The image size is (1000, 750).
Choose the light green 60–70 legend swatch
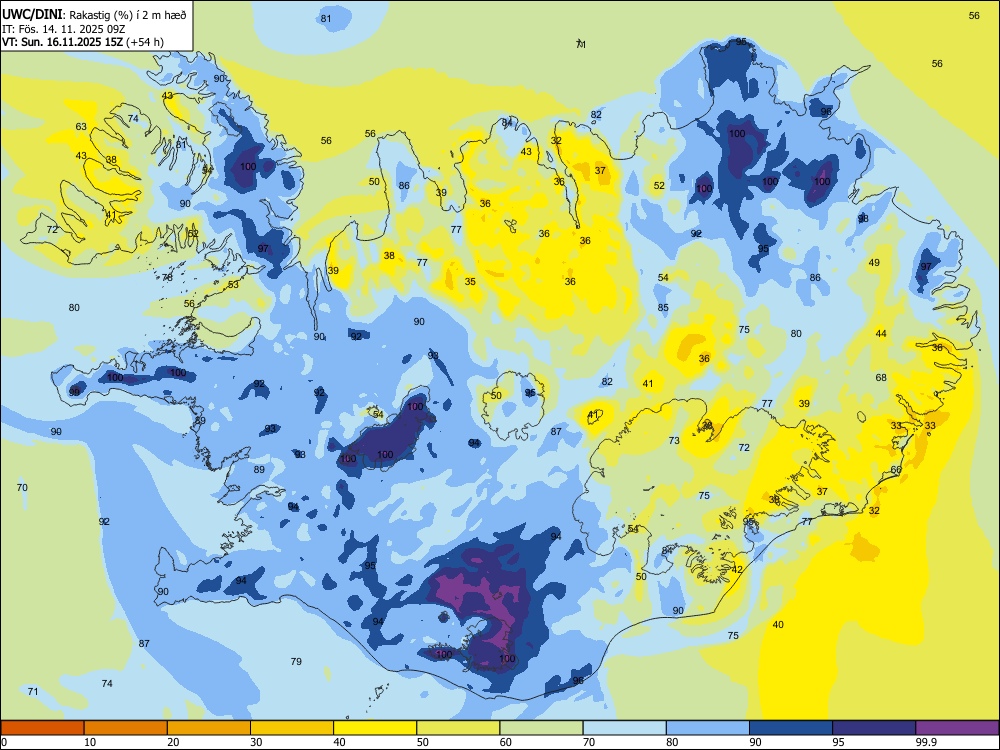click(x=541, y=728)
